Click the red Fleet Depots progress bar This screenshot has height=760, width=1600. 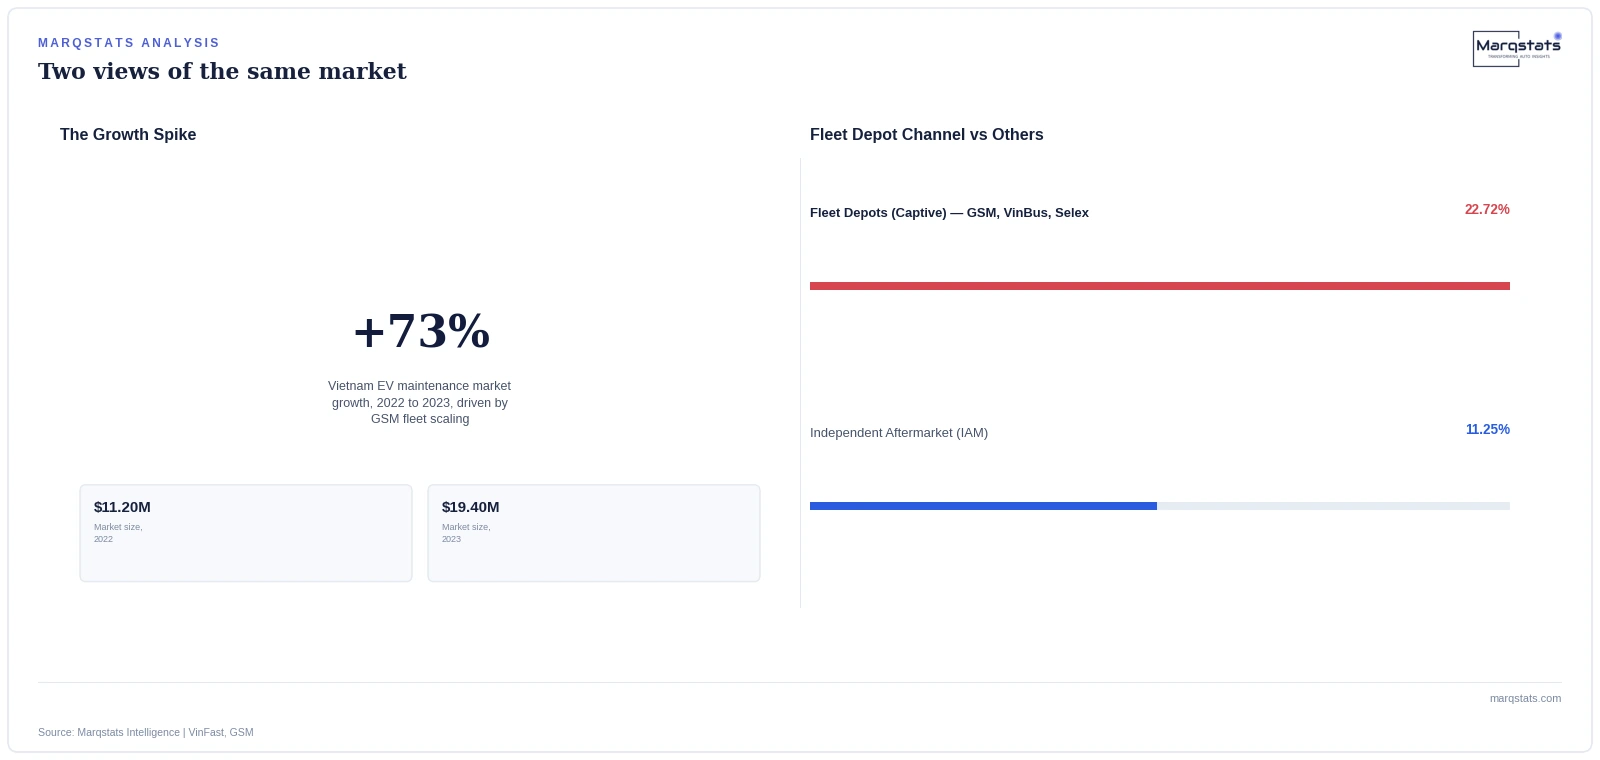[x=1160, y=286]
